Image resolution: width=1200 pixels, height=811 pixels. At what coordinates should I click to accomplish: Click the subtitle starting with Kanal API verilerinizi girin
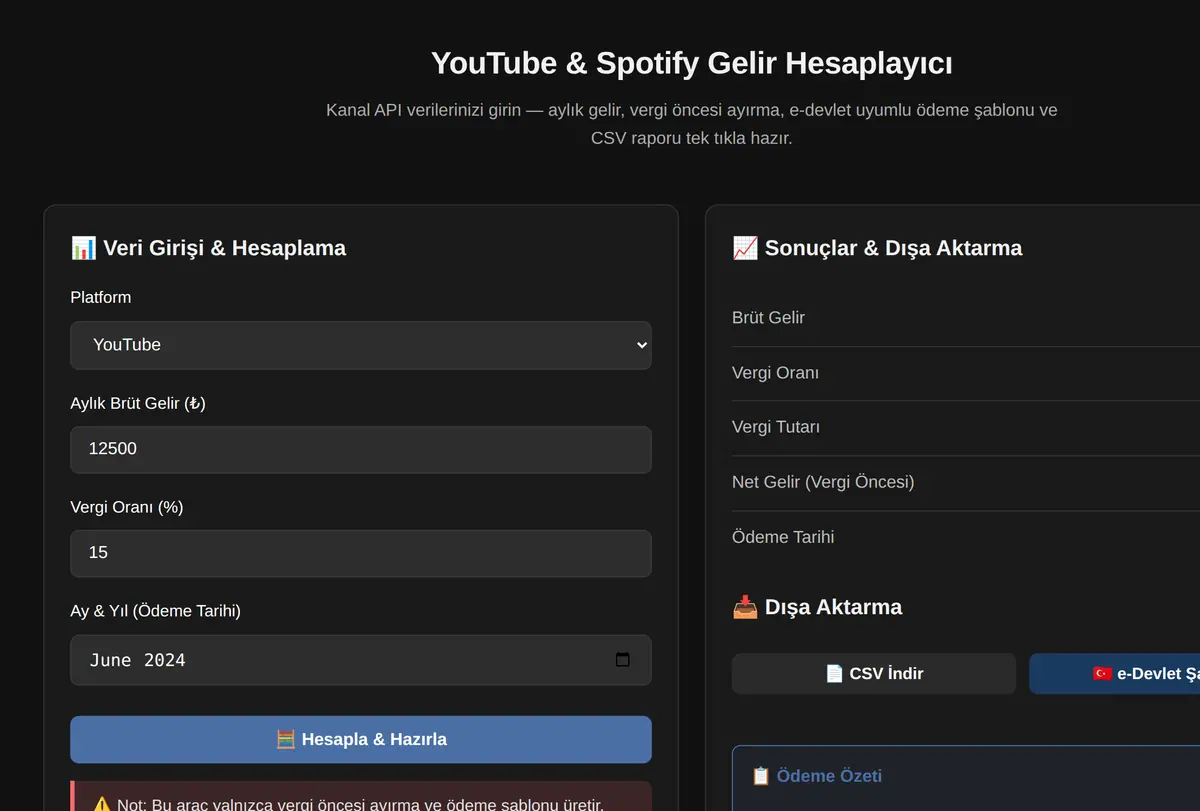[x=692, y=124]
